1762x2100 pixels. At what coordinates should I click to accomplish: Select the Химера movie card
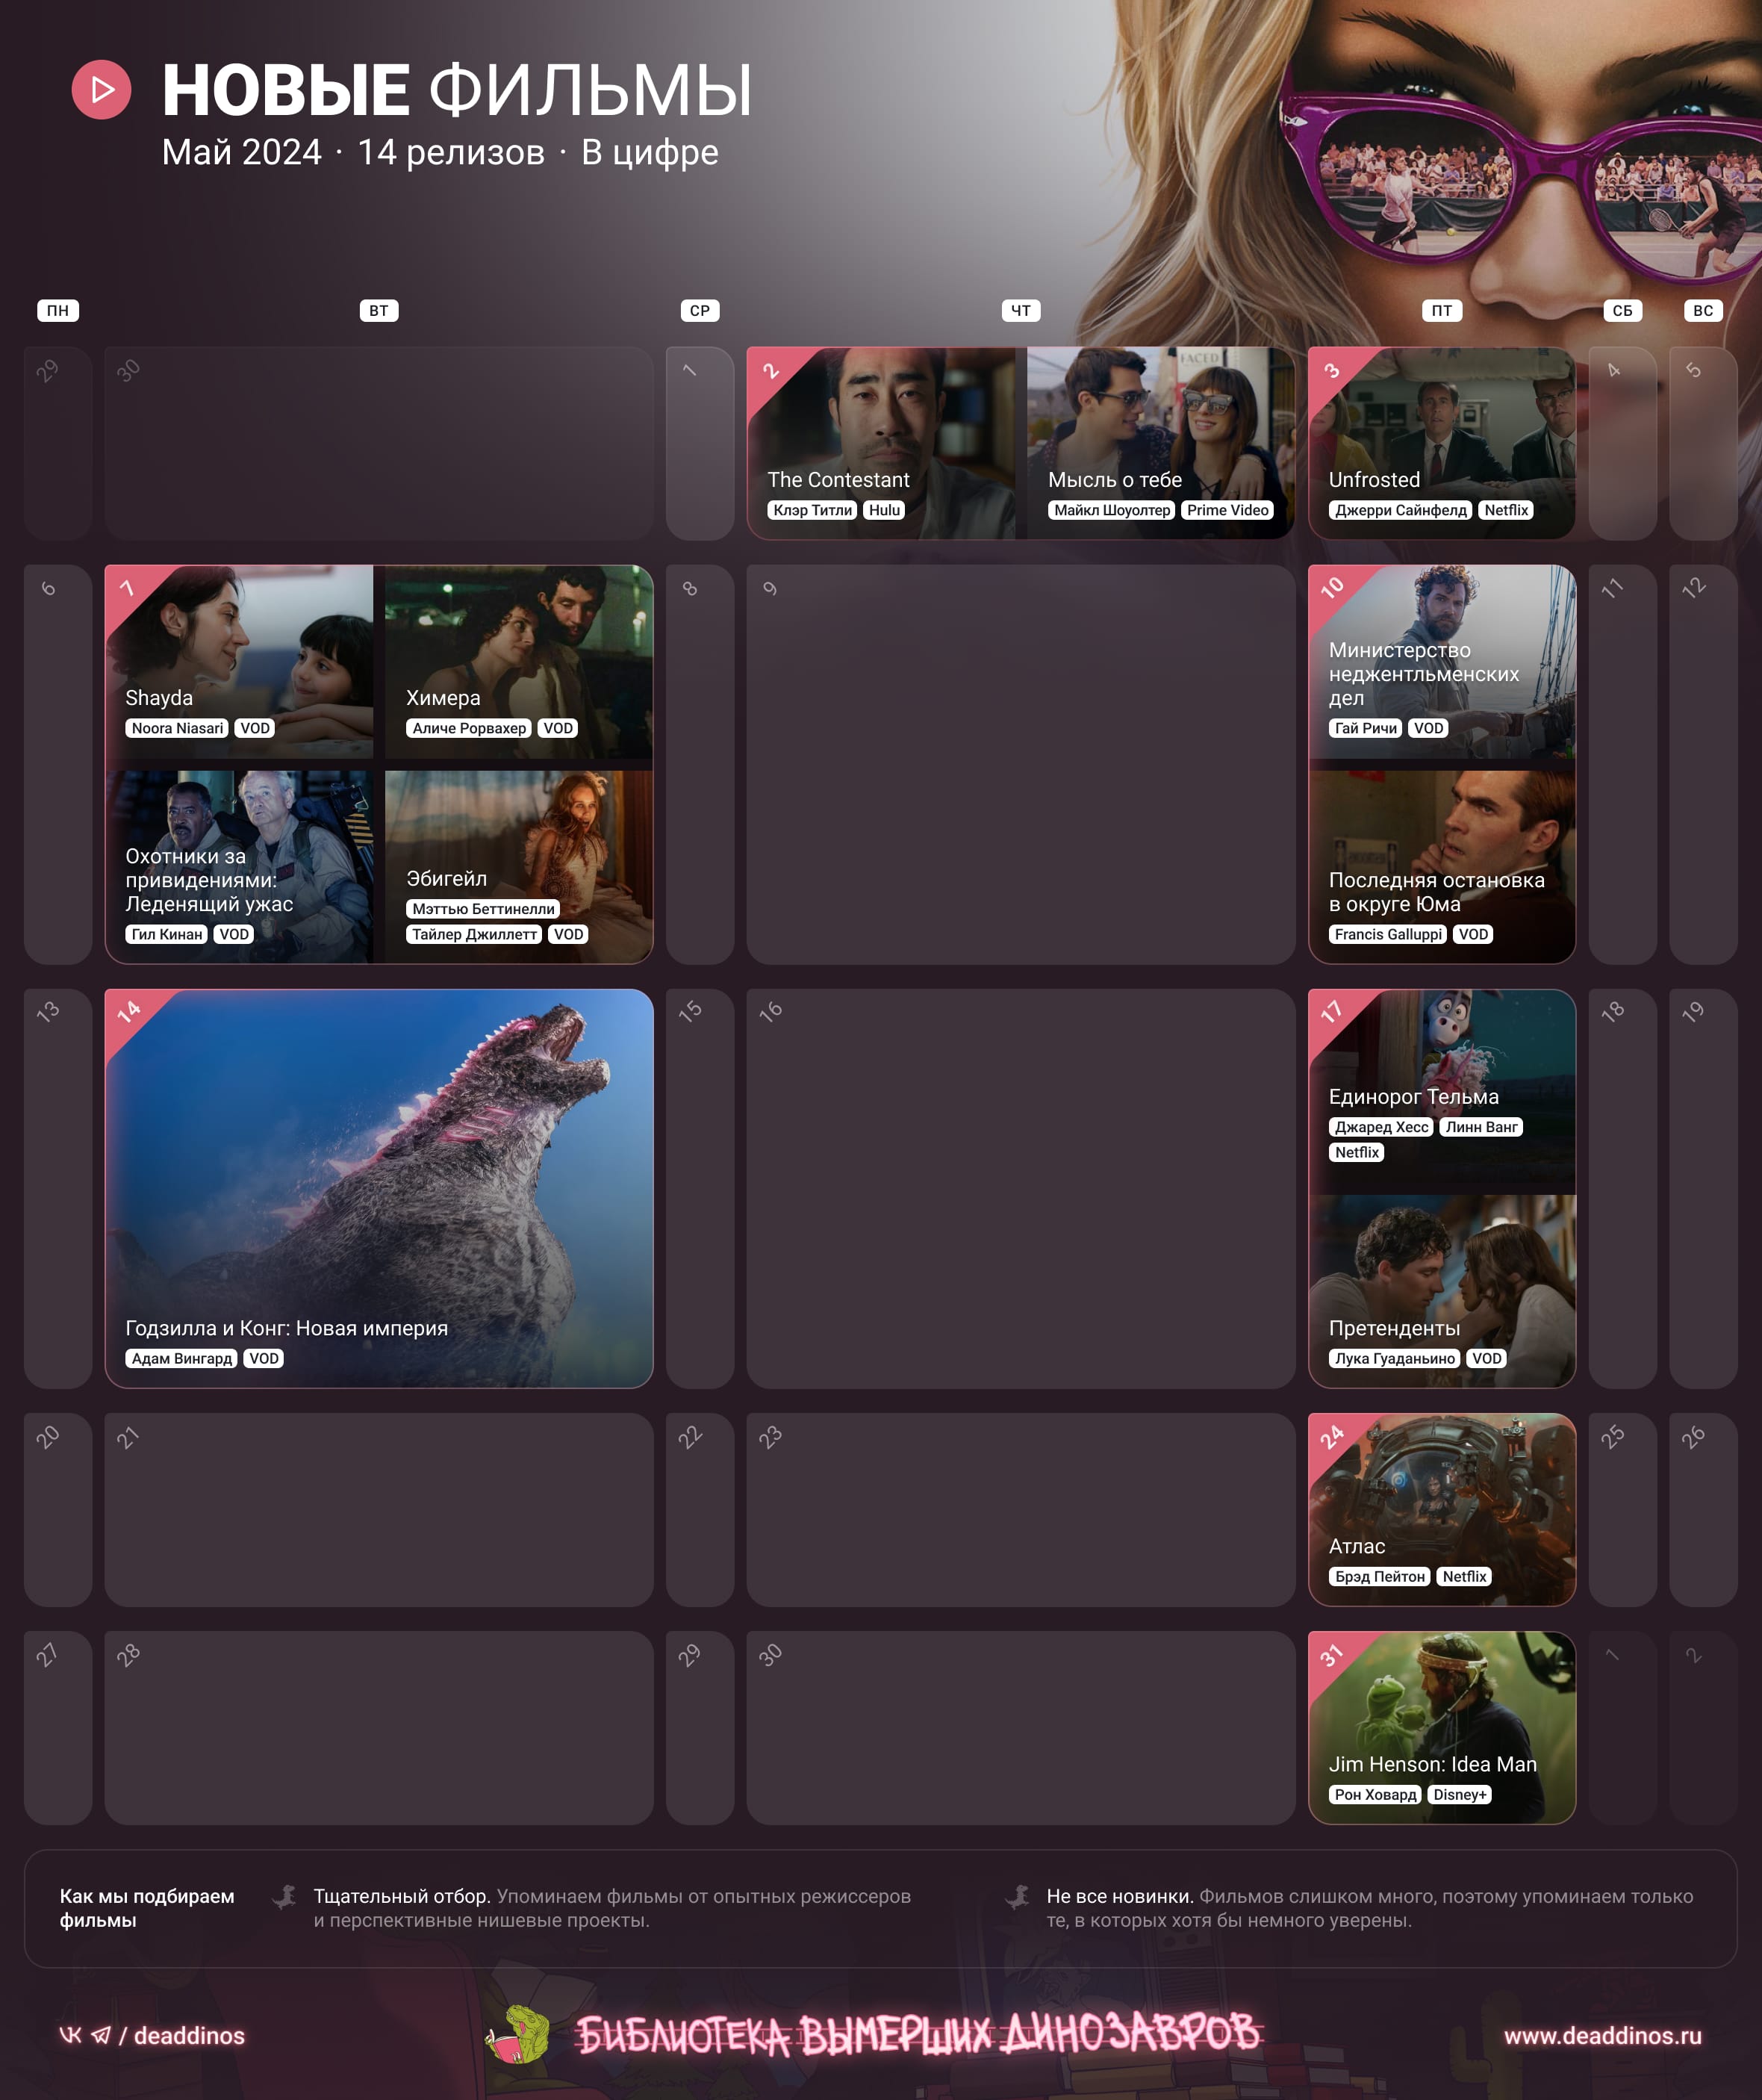tap(519, 661)
